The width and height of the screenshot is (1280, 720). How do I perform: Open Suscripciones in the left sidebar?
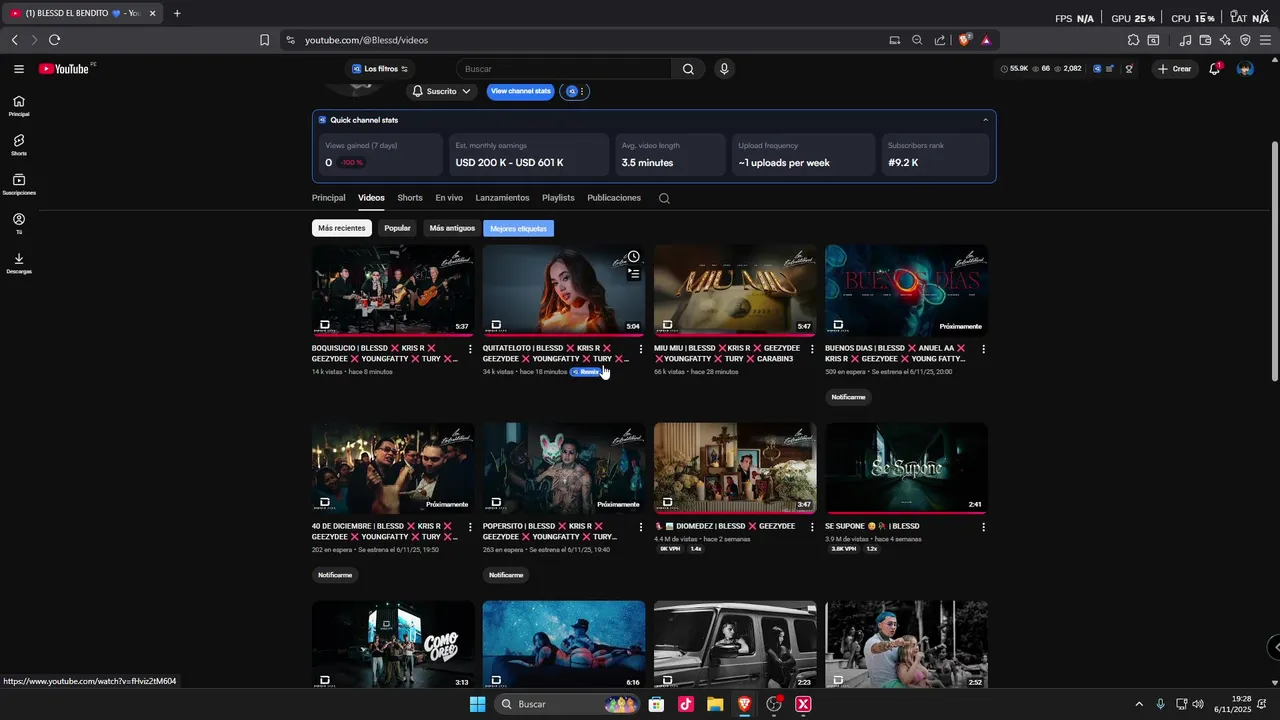[x=19, y=184]
